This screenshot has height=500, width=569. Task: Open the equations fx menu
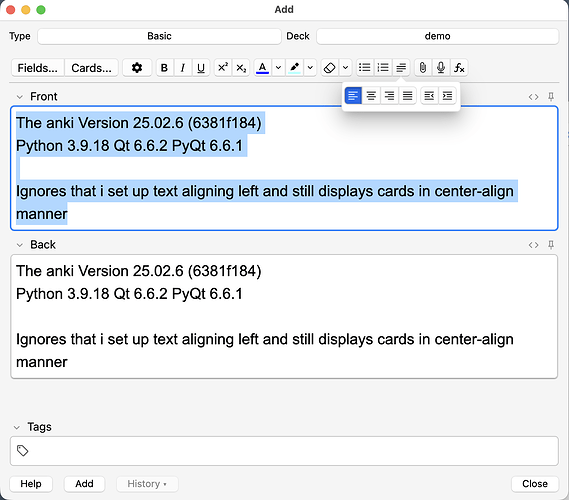(x=459, y=68)
